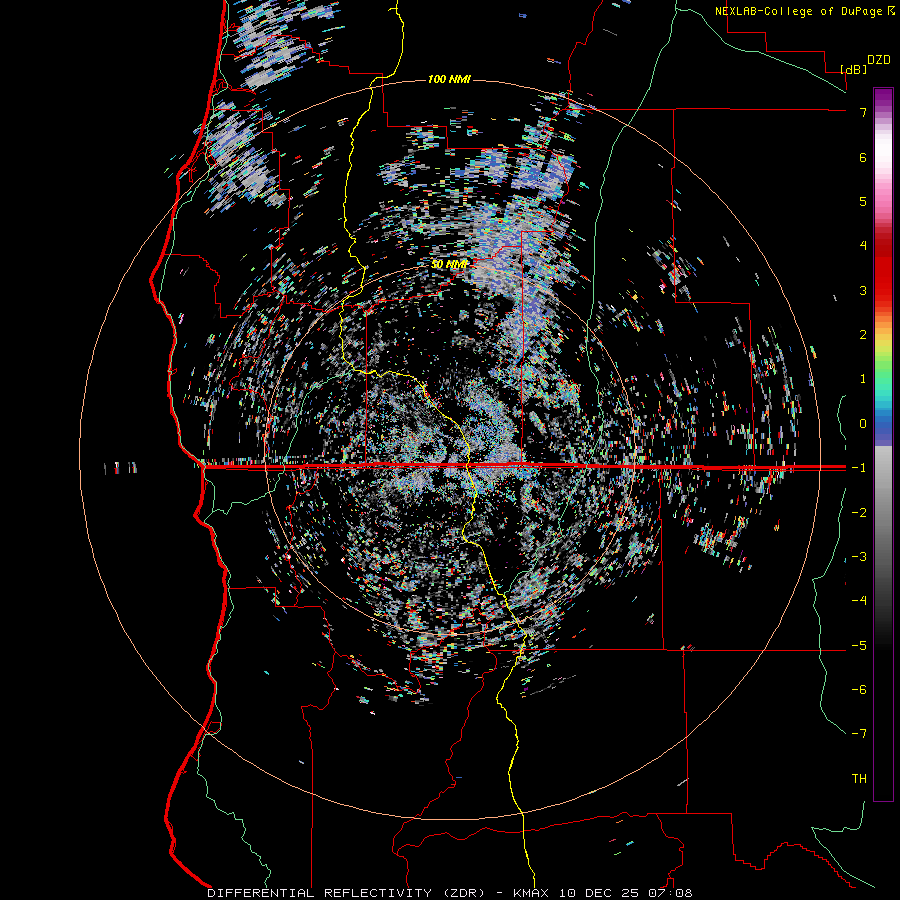Click the [dB] unit label

[x=854, y=69]
